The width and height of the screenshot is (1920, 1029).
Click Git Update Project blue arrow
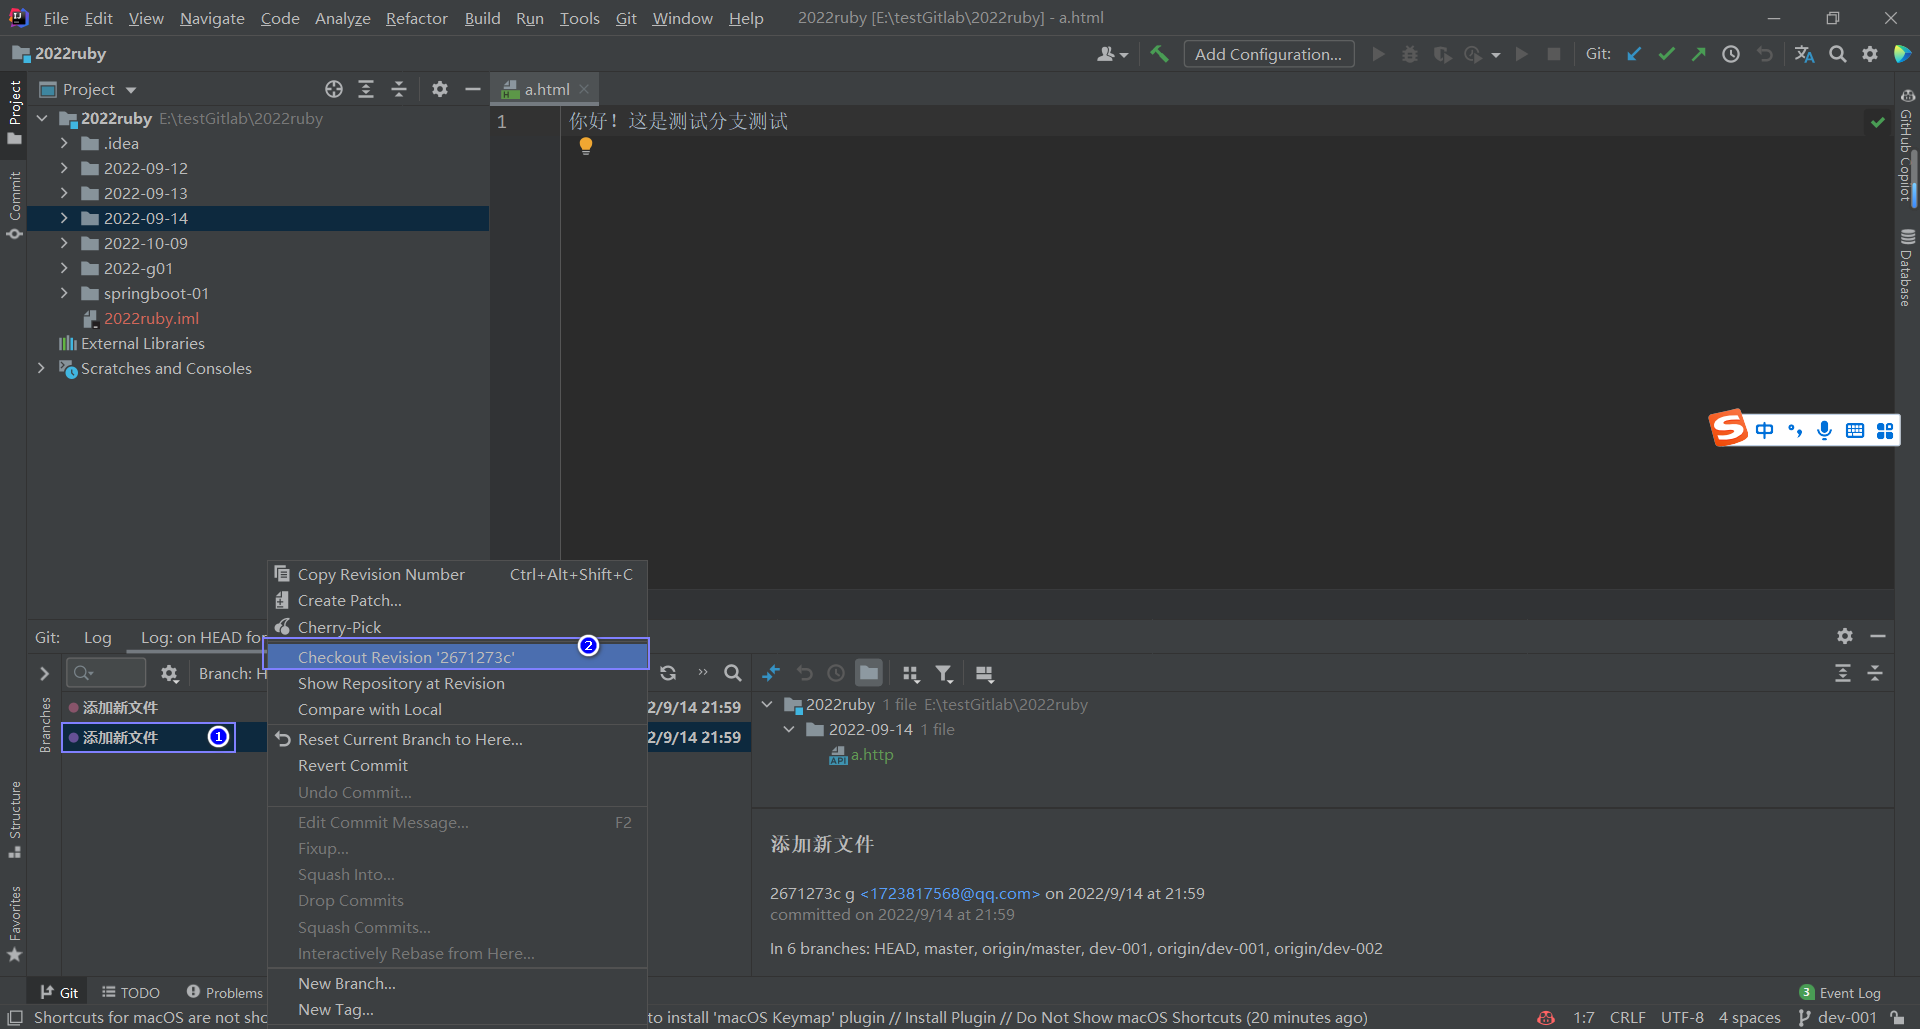(x=1634, y=54)
